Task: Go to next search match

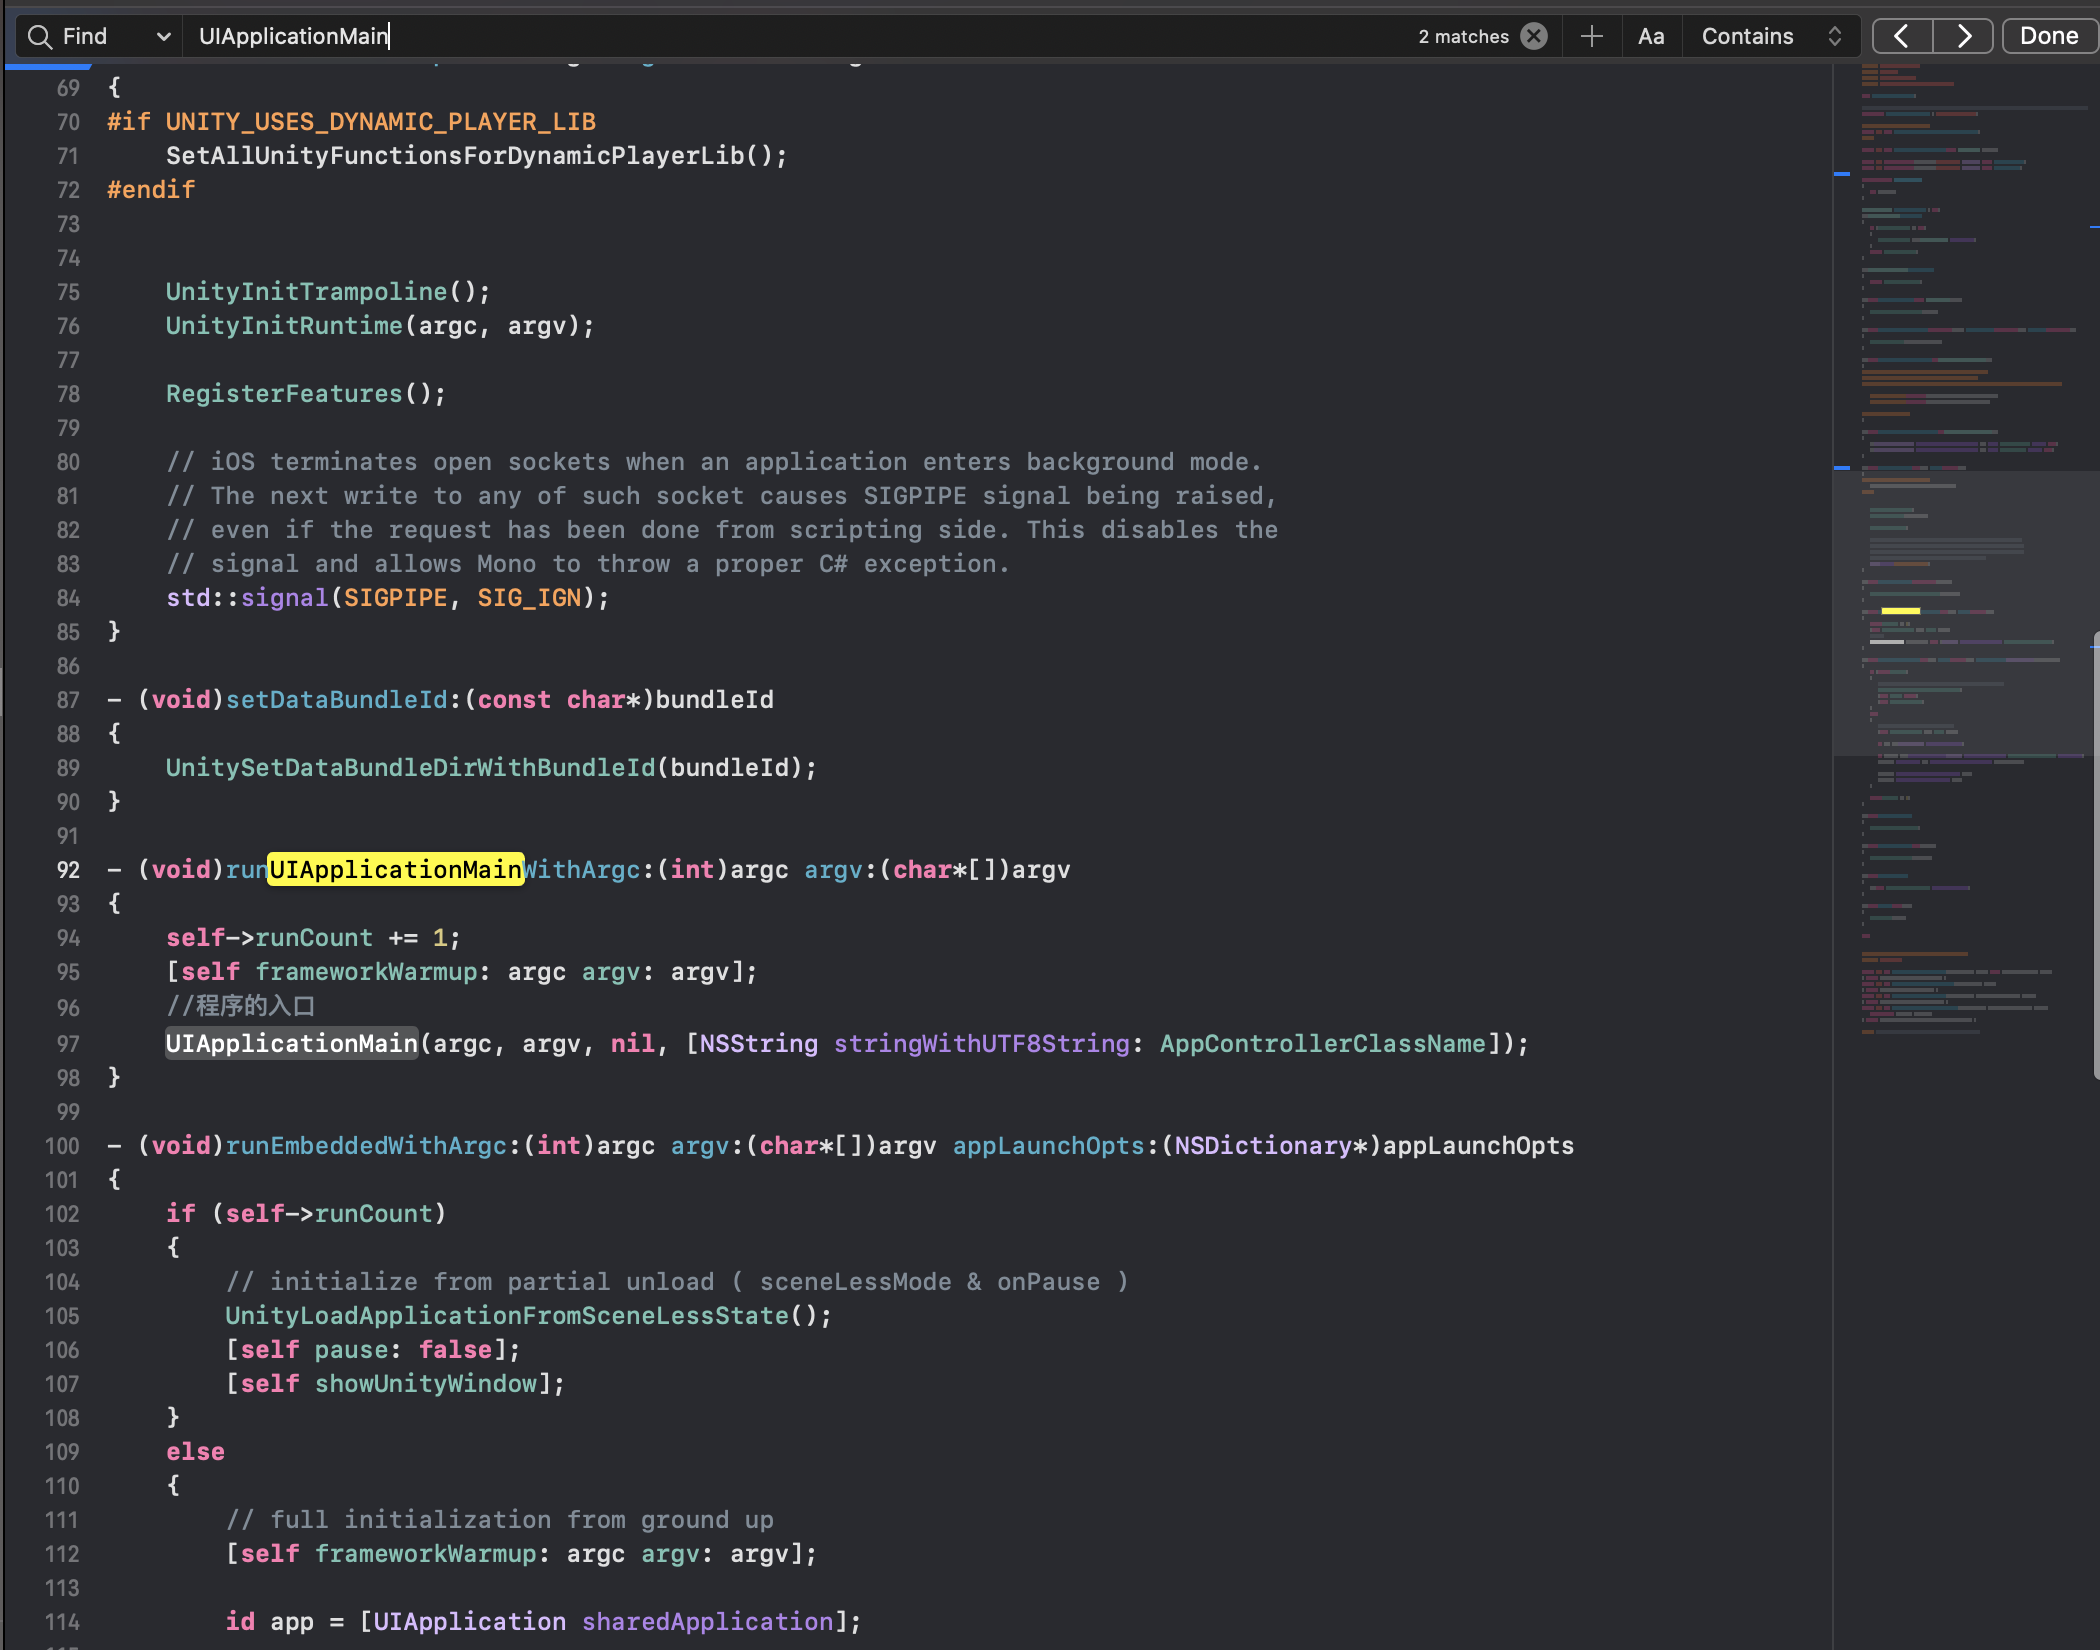Action: pos(1963,37)
